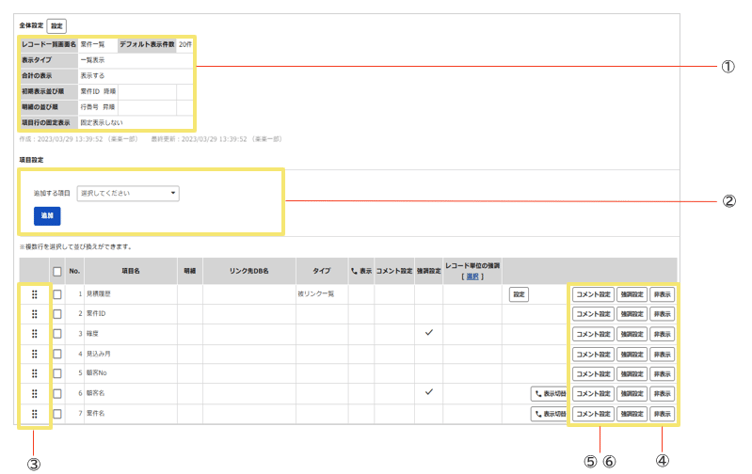This screenshot has width=752, height=474.
Task: Open コメント設定 for row 3 確度
Action: [593, 334]
